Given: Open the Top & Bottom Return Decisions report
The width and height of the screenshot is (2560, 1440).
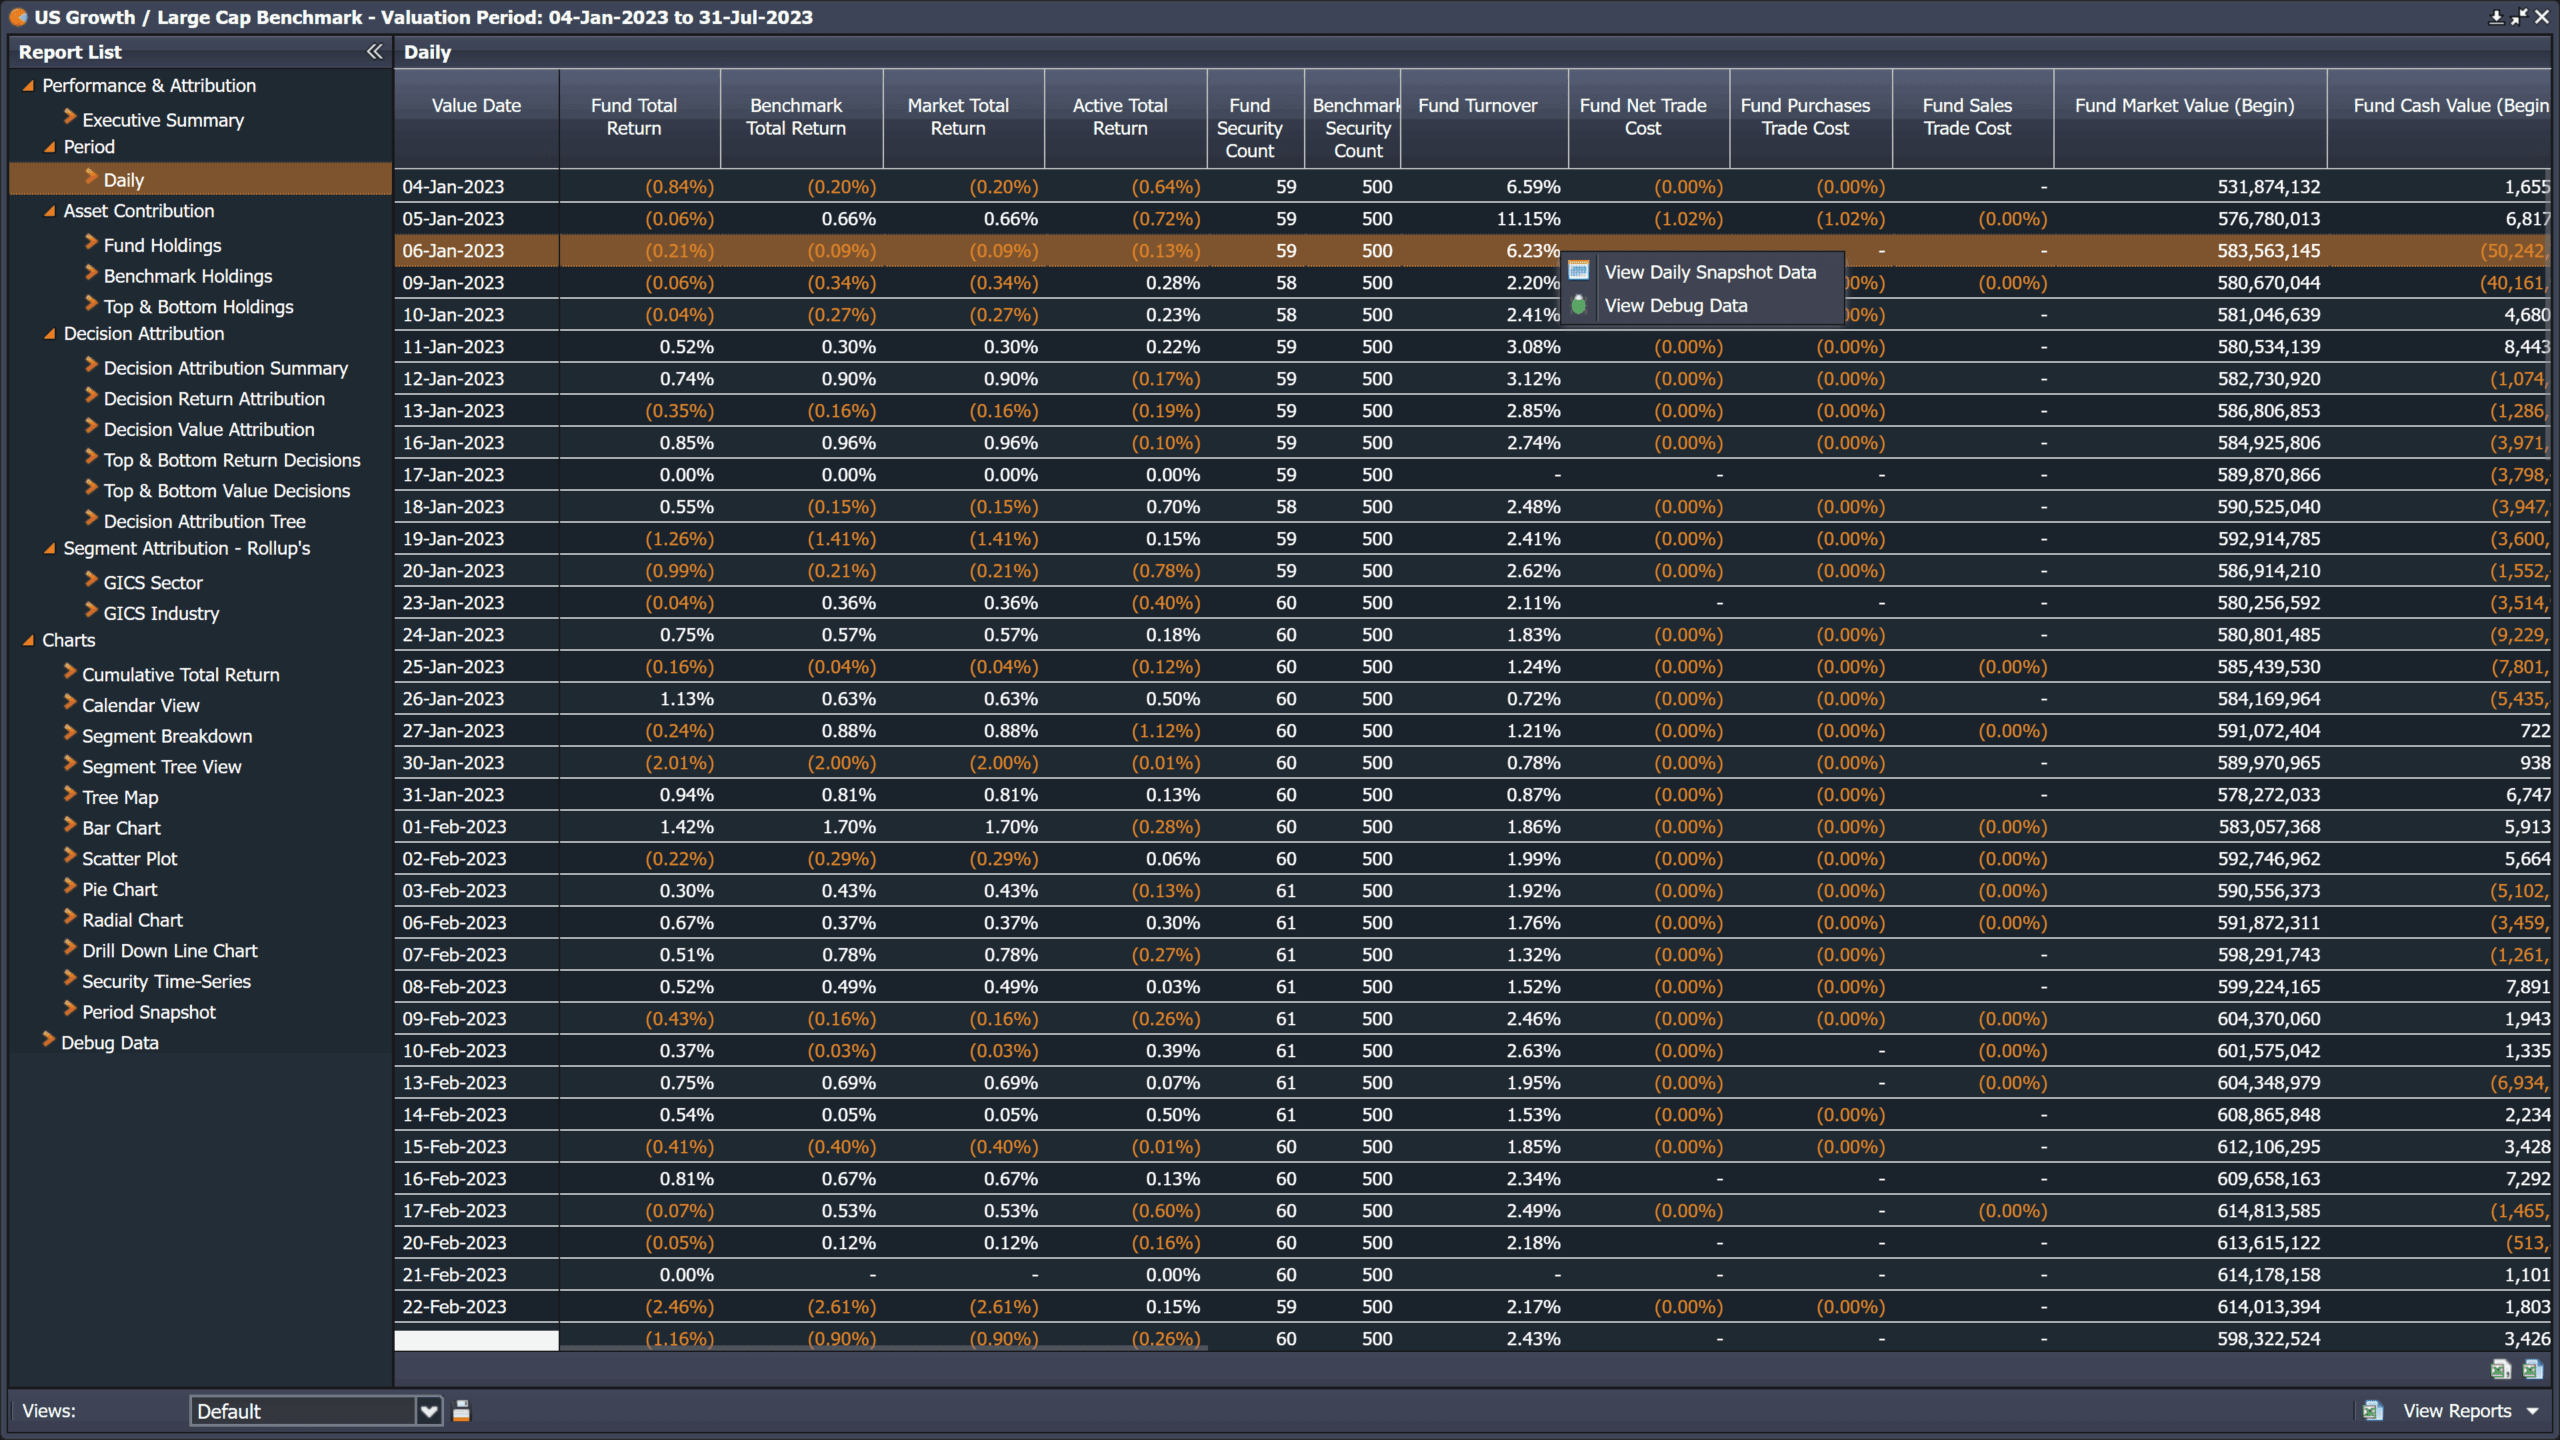Looking at the screenshot, I should (x=231, y=460).
